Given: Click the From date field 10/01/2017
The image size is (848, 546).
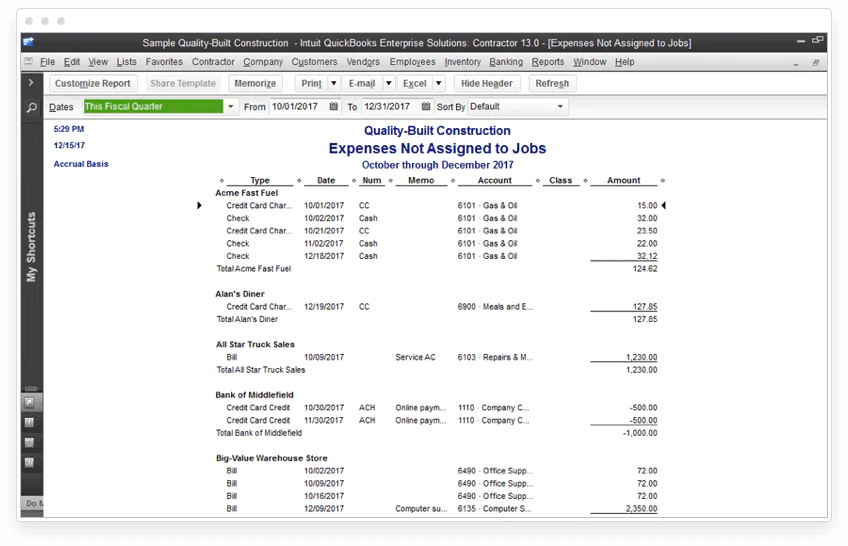Looking at the screenshot, I should (x=299, y=106).
